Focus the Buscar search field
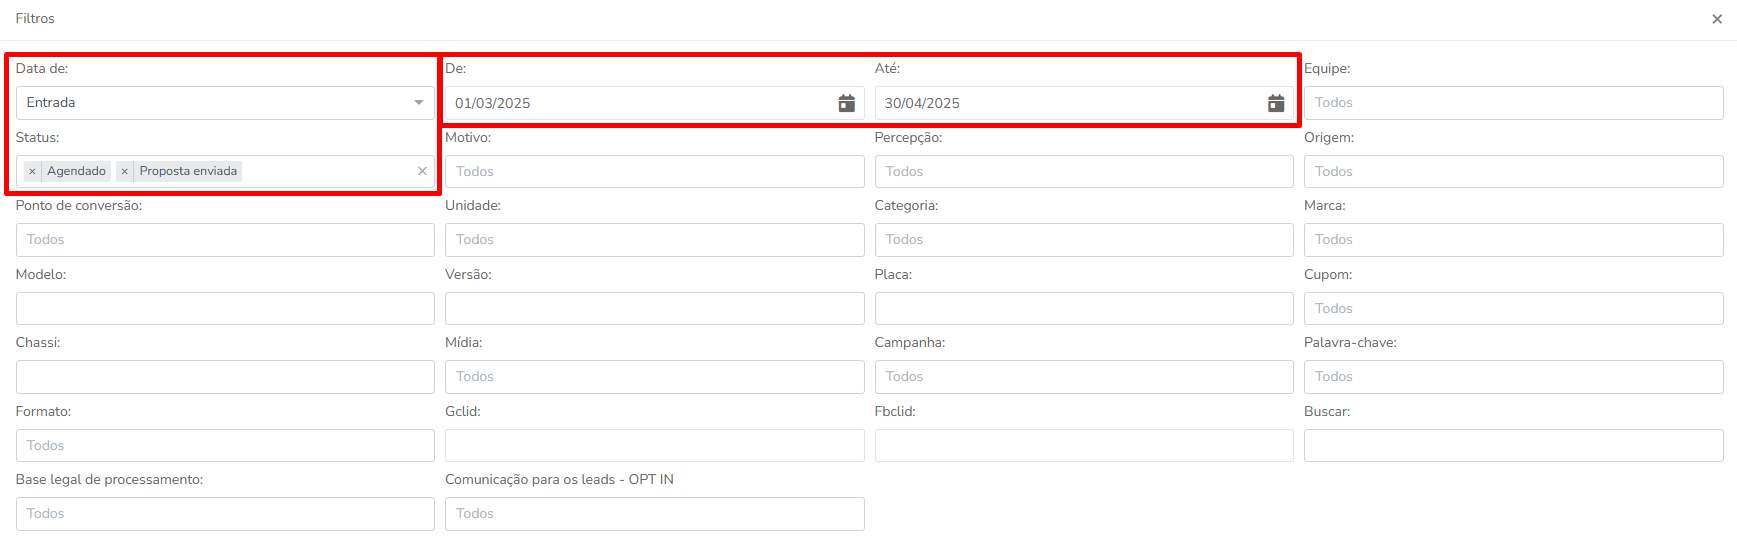Viewport: 1737px width, 555px height. pos(1513,445)
